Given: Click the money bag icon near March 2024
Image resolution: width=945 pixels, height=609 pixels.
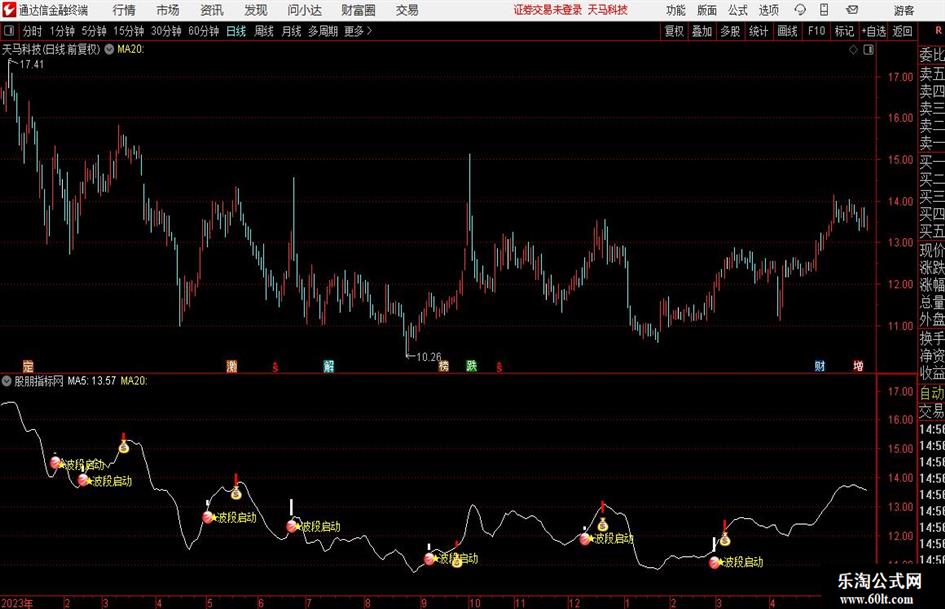Looking at the screenshot, I should [724, 540].
